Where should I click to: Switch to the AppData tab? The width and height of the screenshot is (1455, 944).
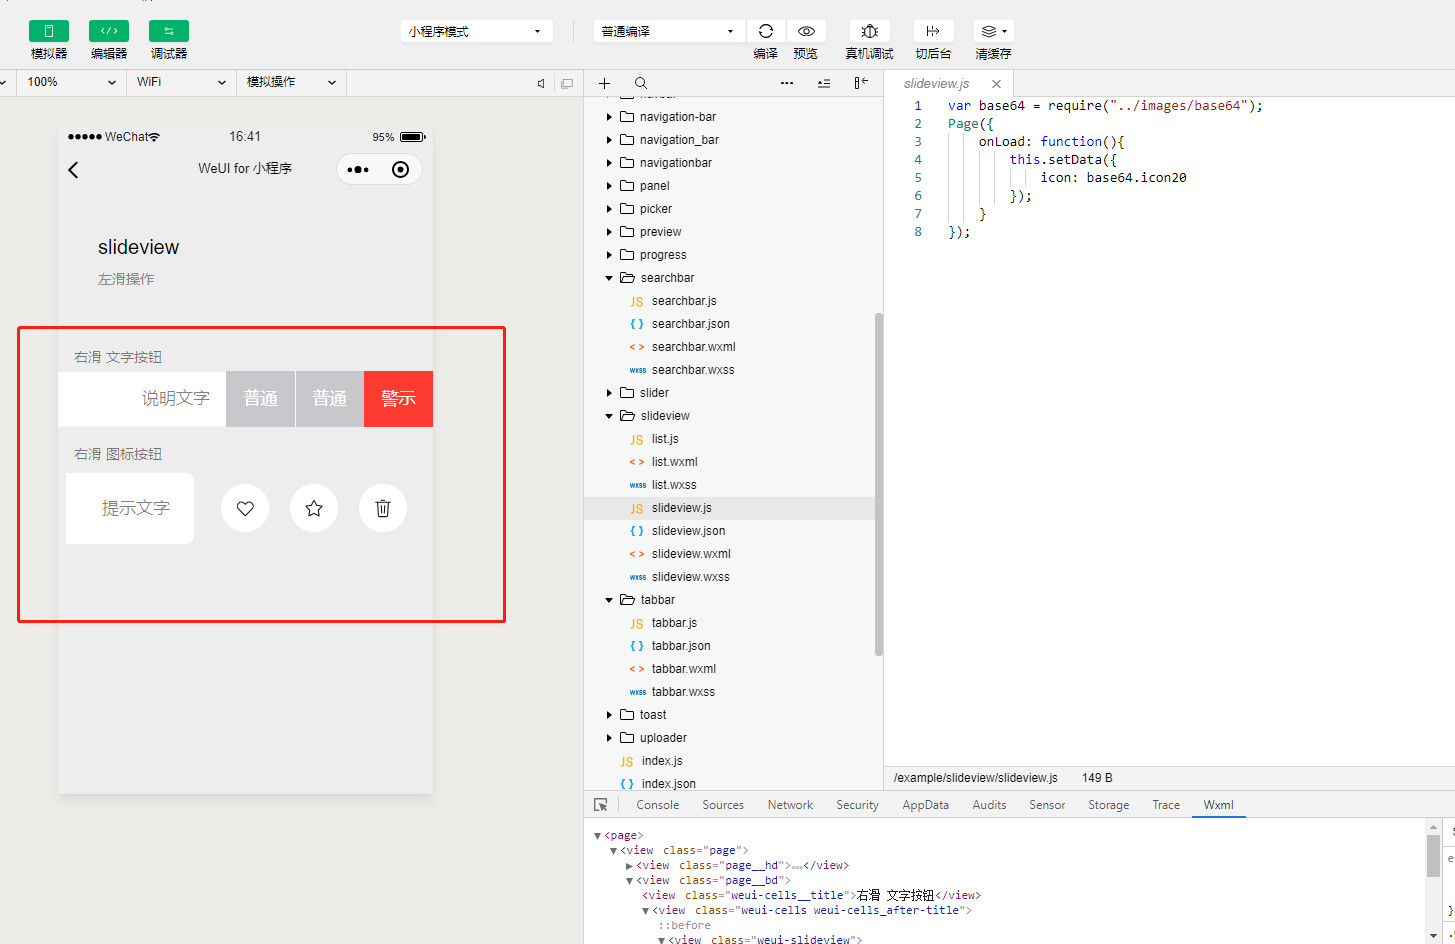click(925, 805)
